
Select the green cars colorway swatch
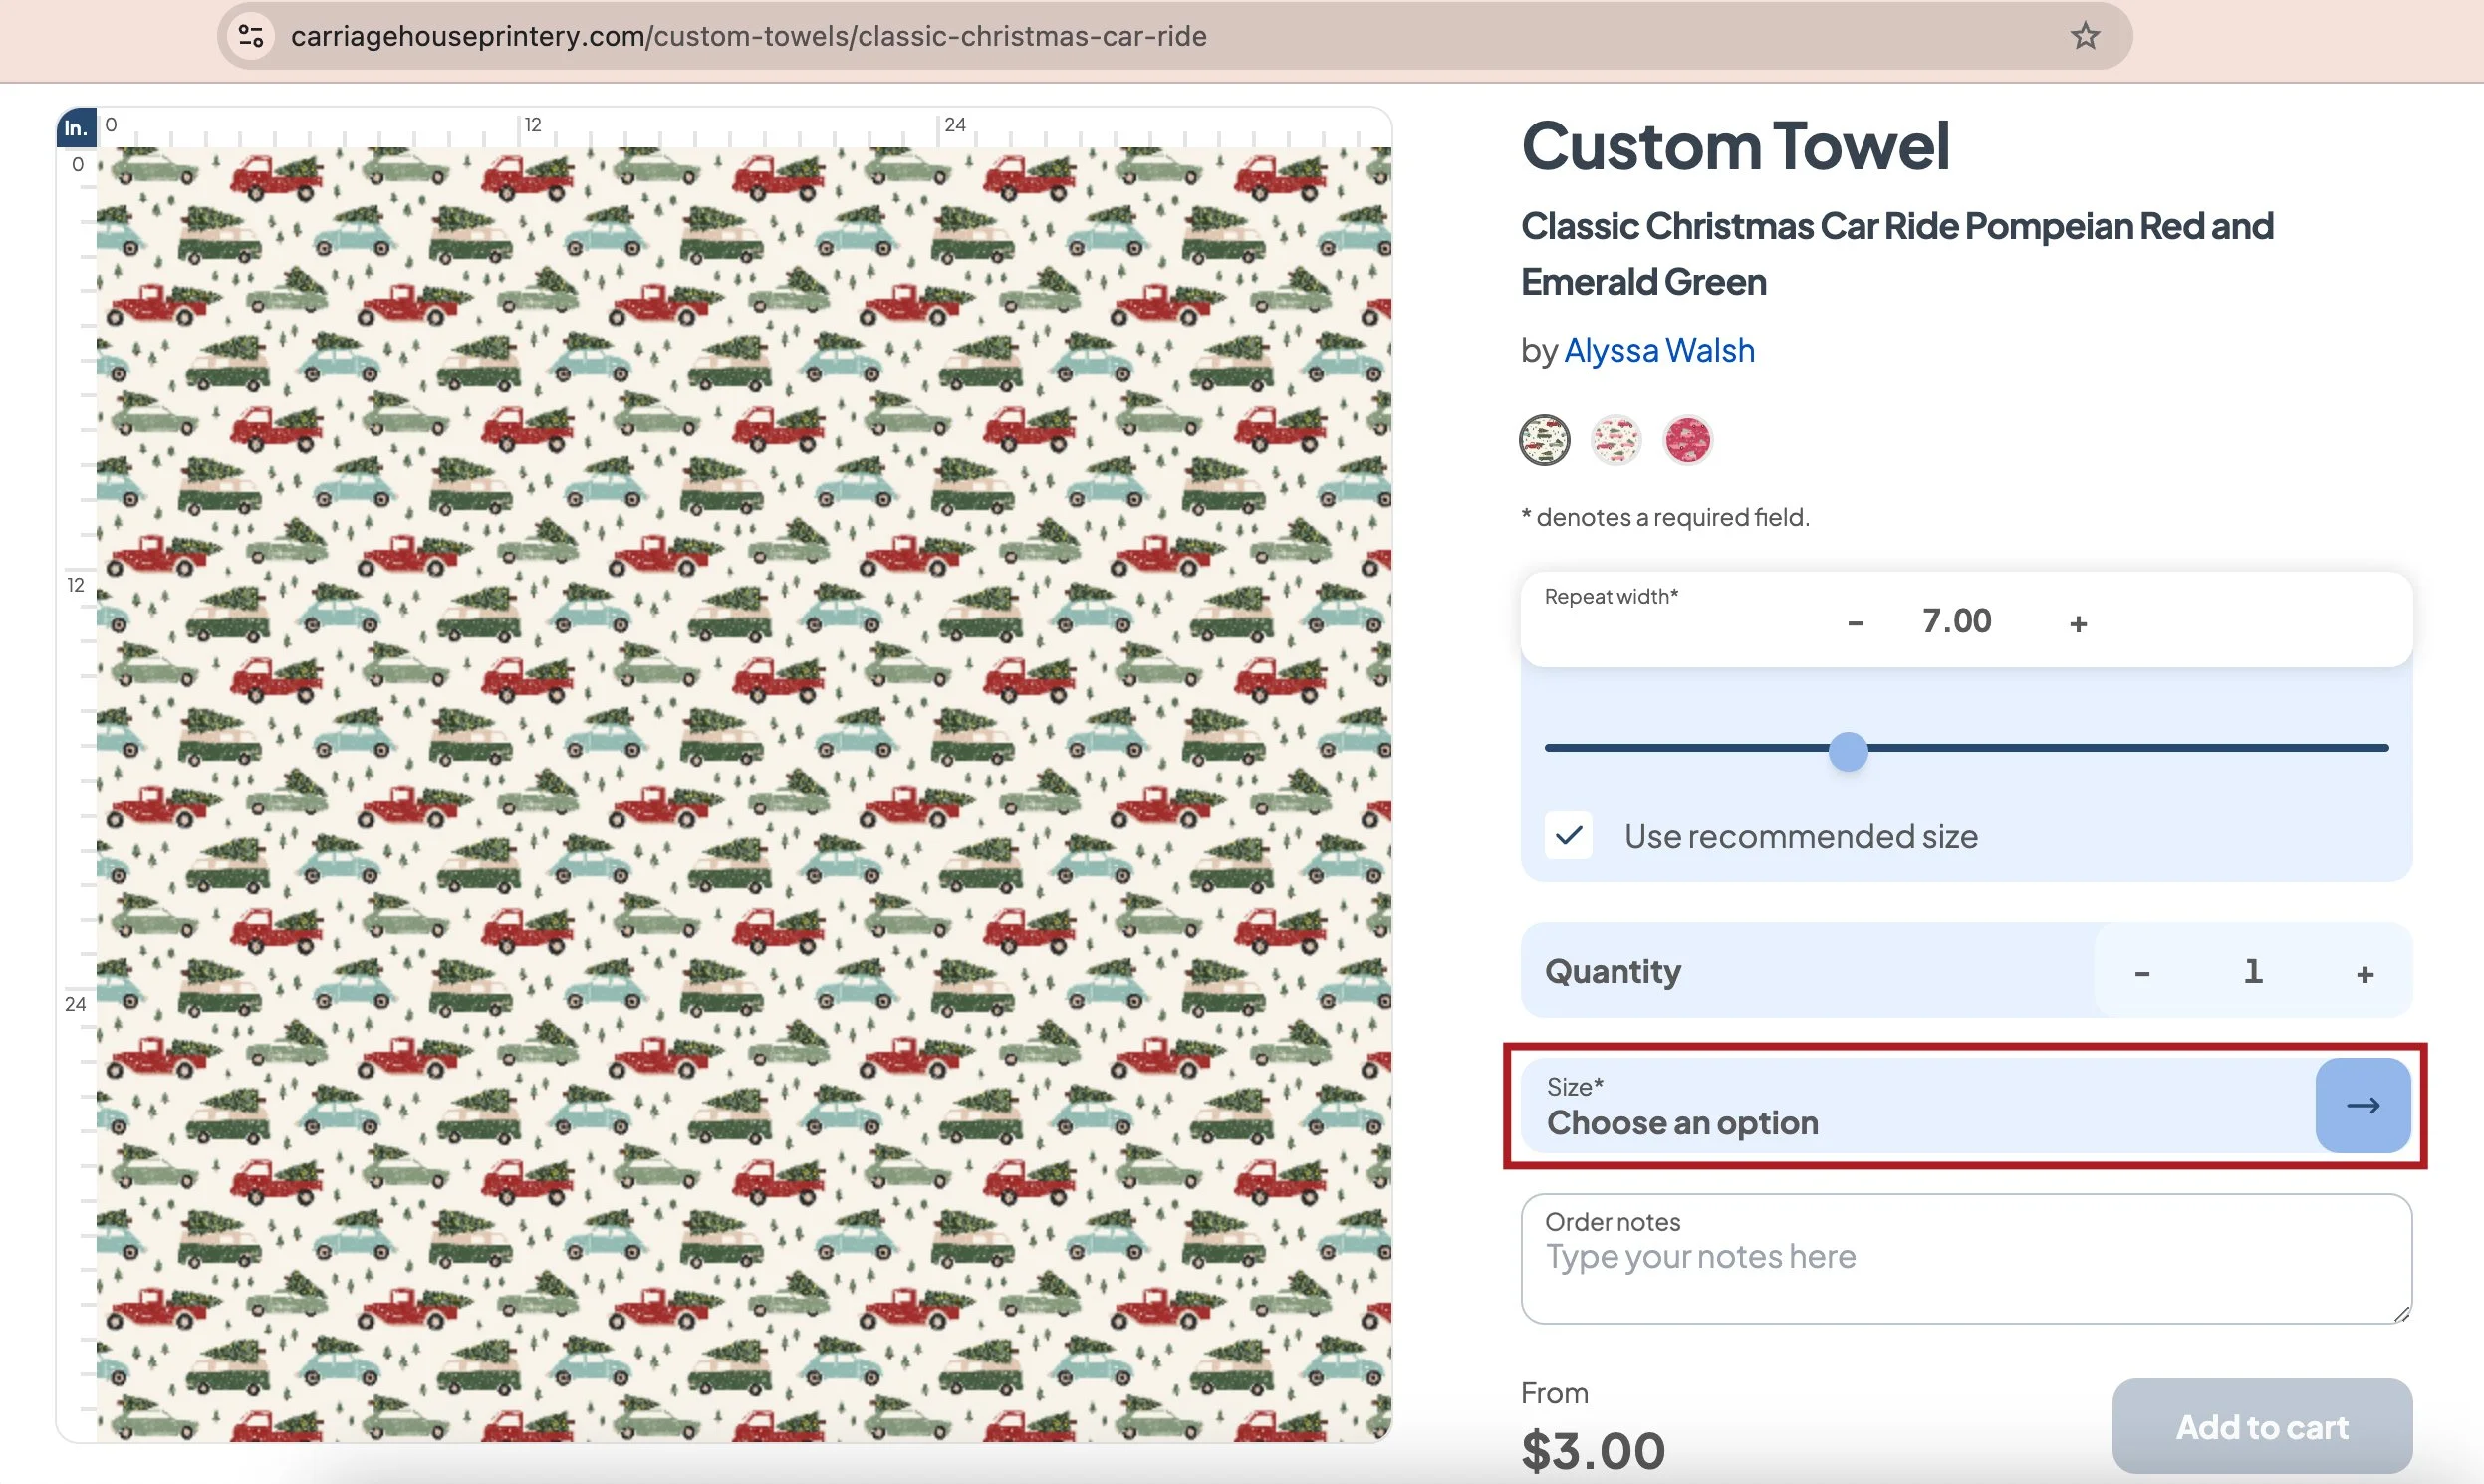[1545, 440]
